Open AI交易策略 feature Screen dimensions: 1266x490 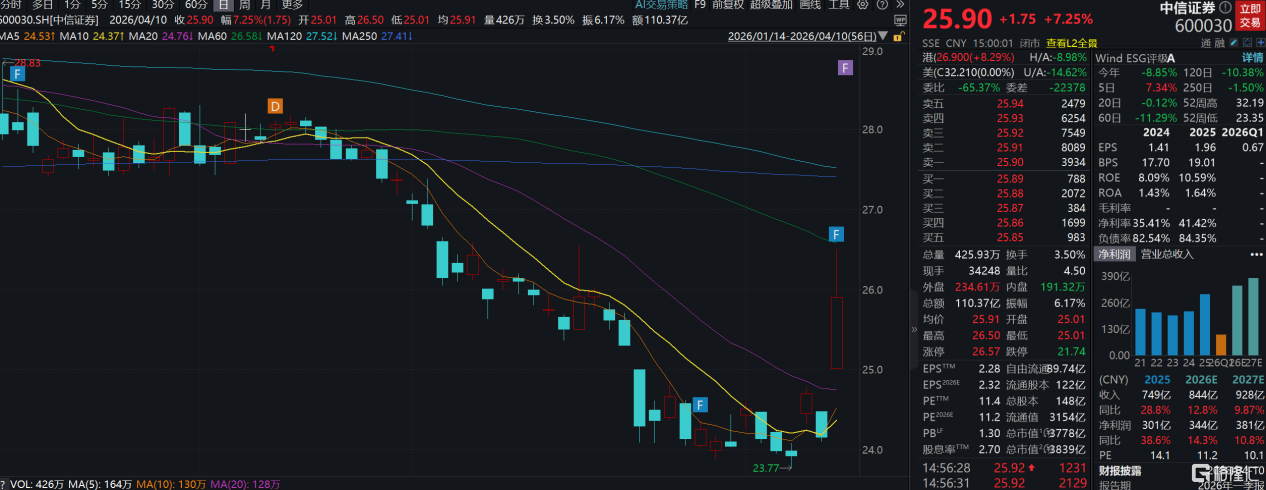(x=661, y=5)
